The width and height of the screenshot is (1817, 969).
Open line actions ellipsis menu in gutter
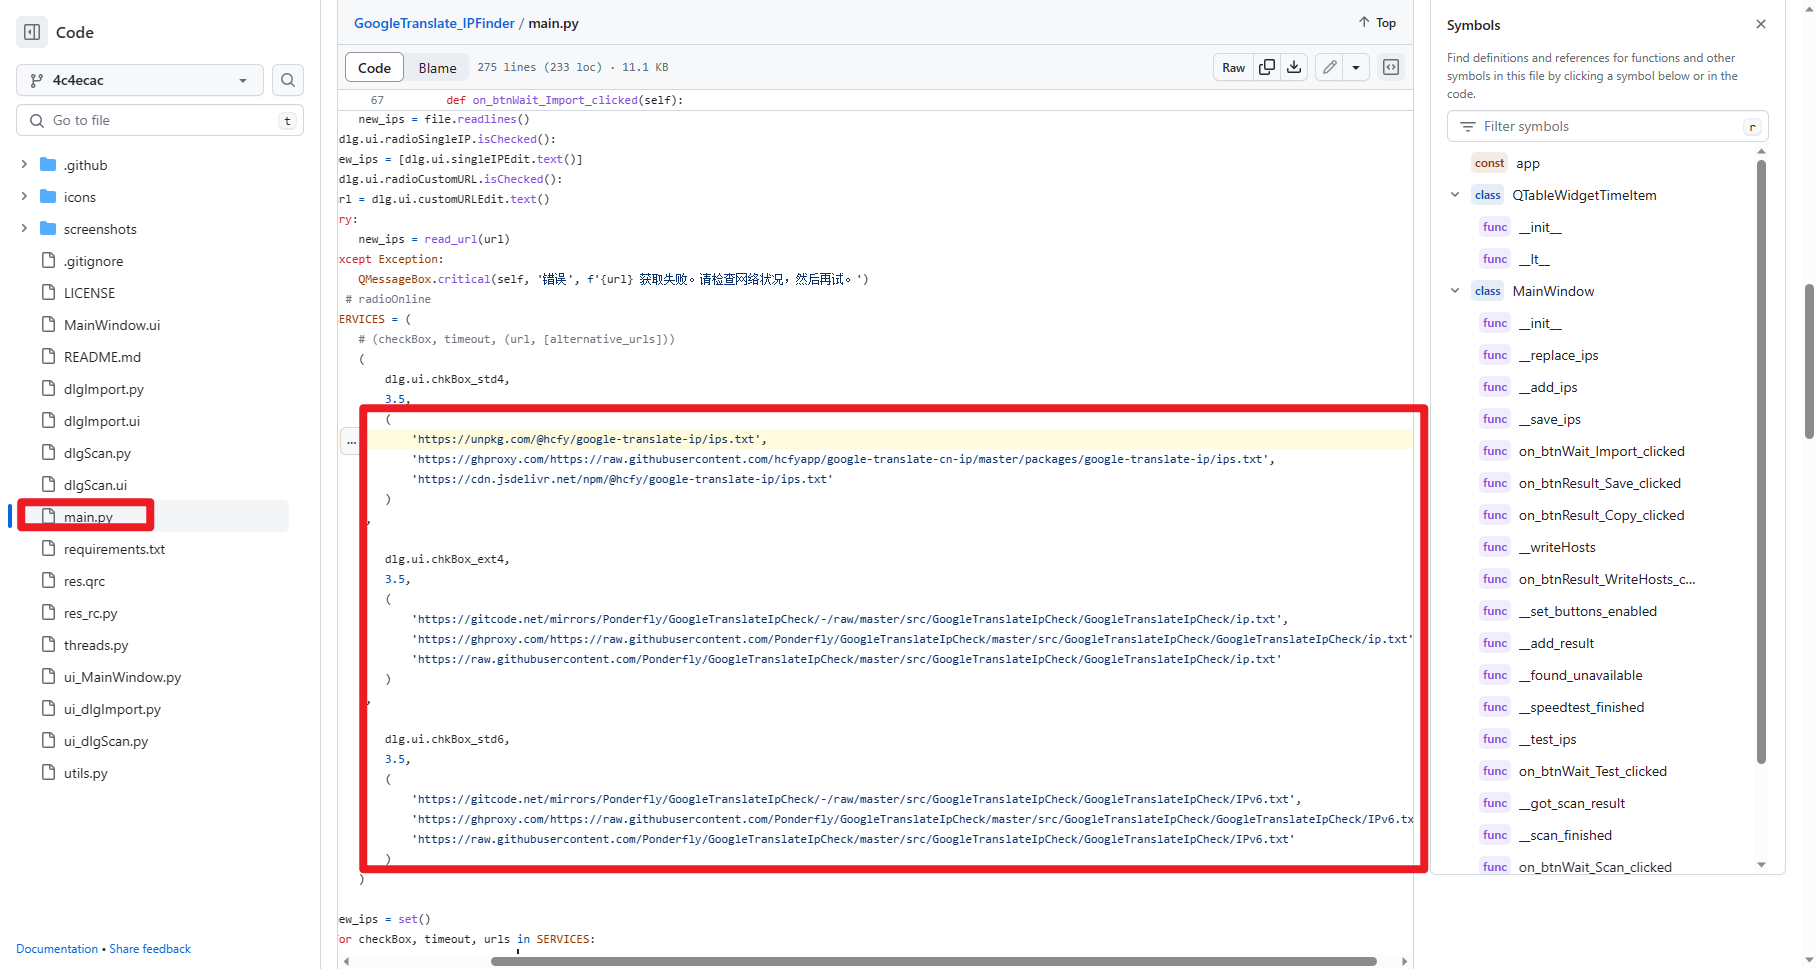click(351, 440)
